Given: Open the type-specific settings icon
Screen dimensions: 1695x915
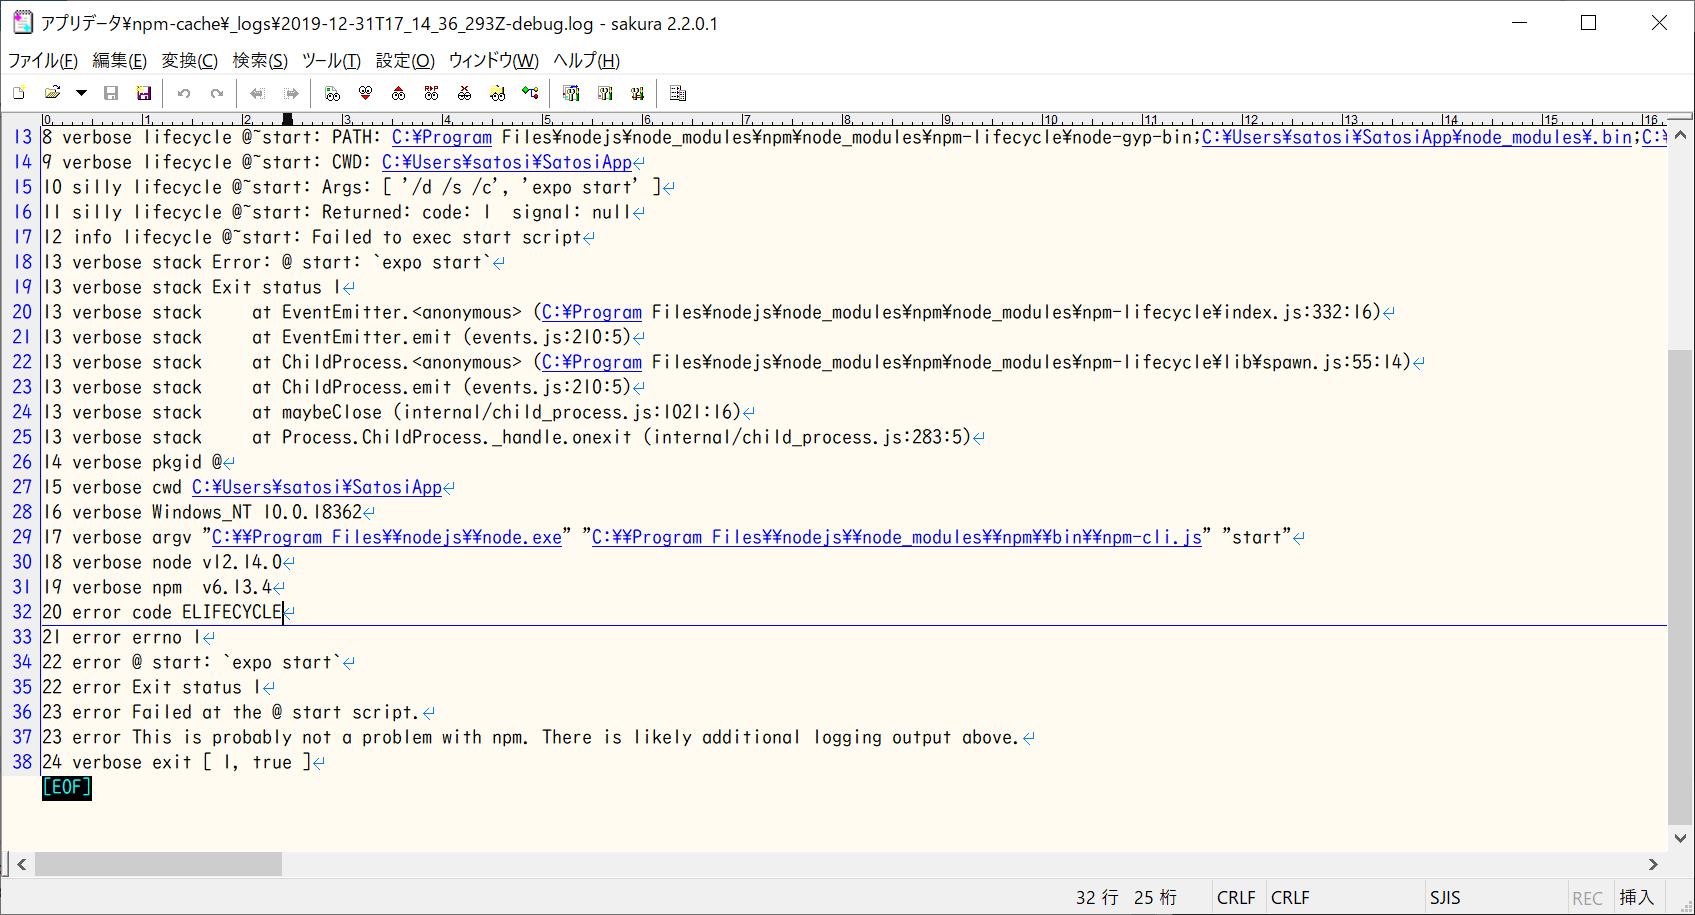Looking at the screenshot, I should 605,93.
